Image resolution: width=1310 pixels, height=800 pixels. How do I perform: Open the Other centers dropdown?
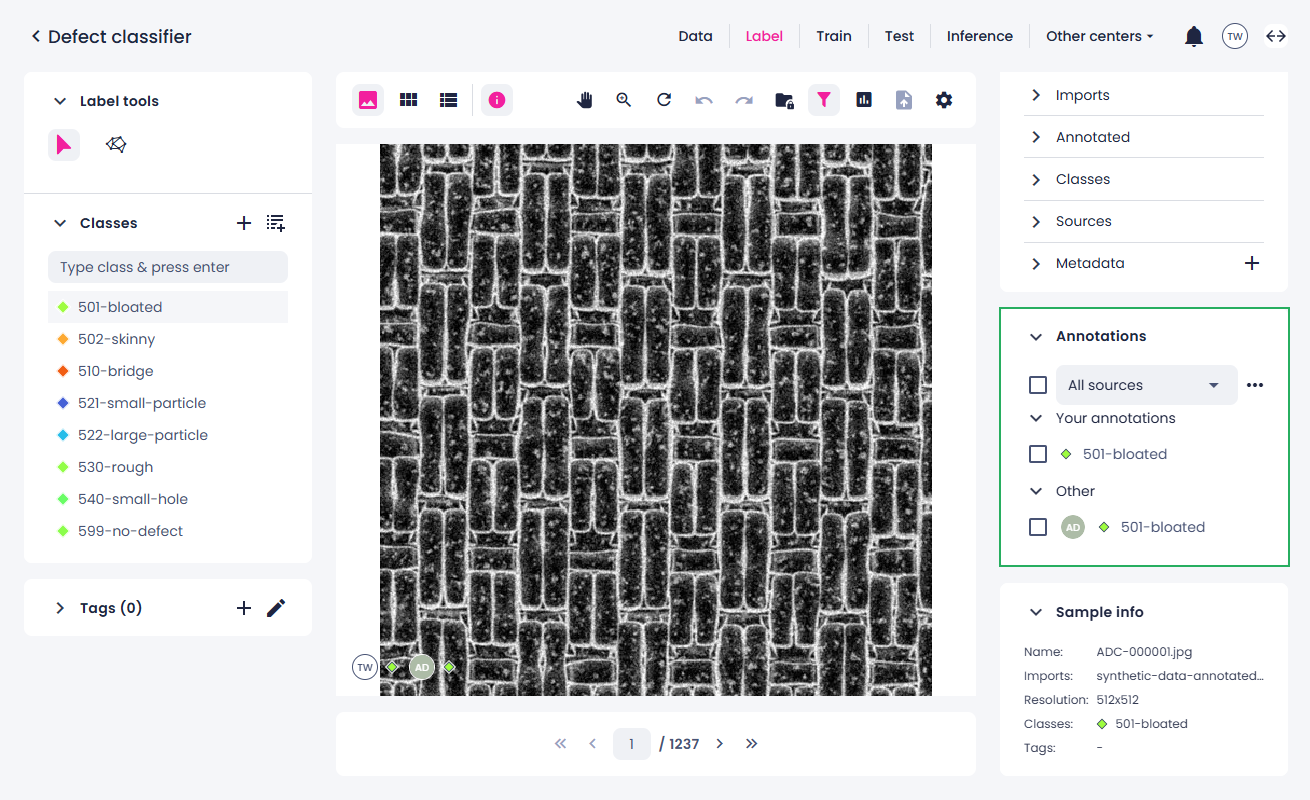[1099, 36]
